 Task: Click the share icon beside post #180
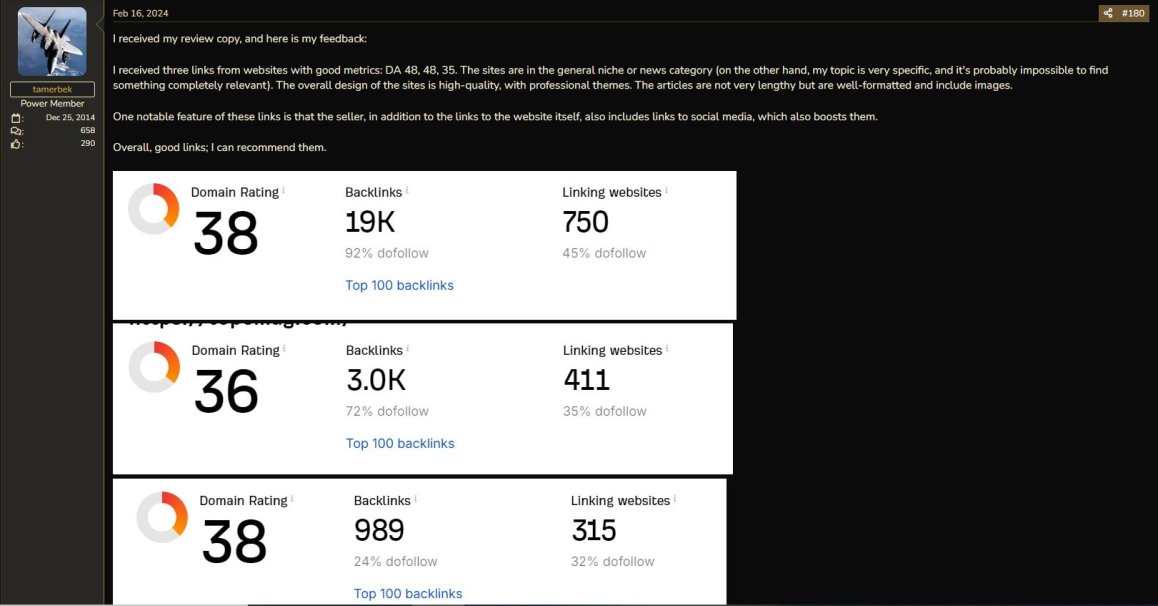(1108, 13)
